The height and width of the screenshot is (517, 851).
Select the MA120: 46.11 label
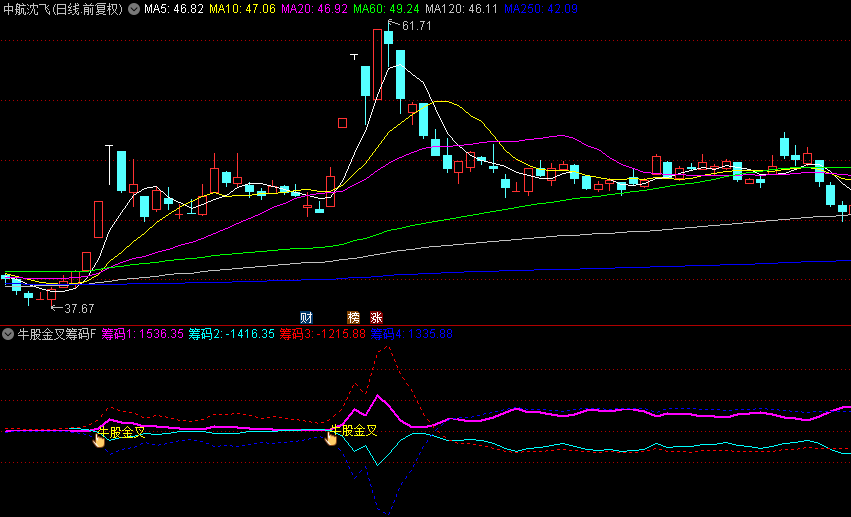click(461, 9)
